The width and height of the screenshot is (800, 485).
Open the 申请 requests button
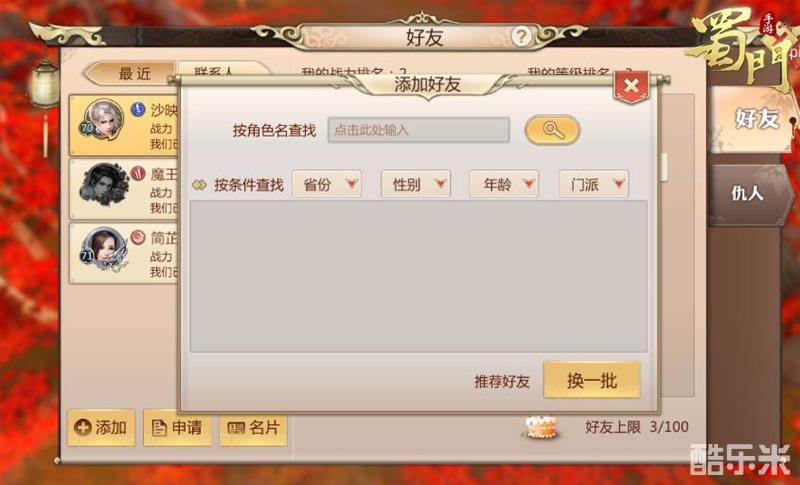coord(177,427)
